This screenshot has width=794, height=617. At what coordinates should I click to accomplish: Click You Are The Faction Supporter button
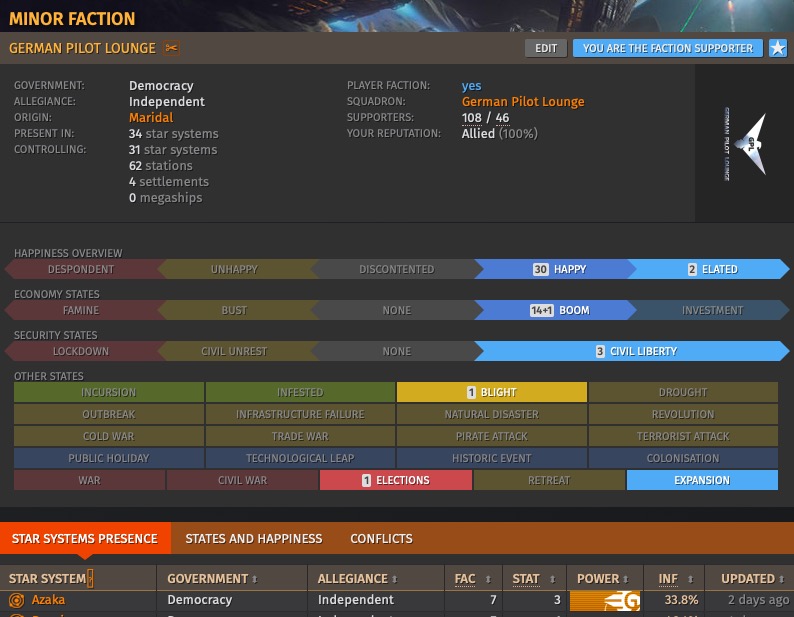tap(667, 48)
